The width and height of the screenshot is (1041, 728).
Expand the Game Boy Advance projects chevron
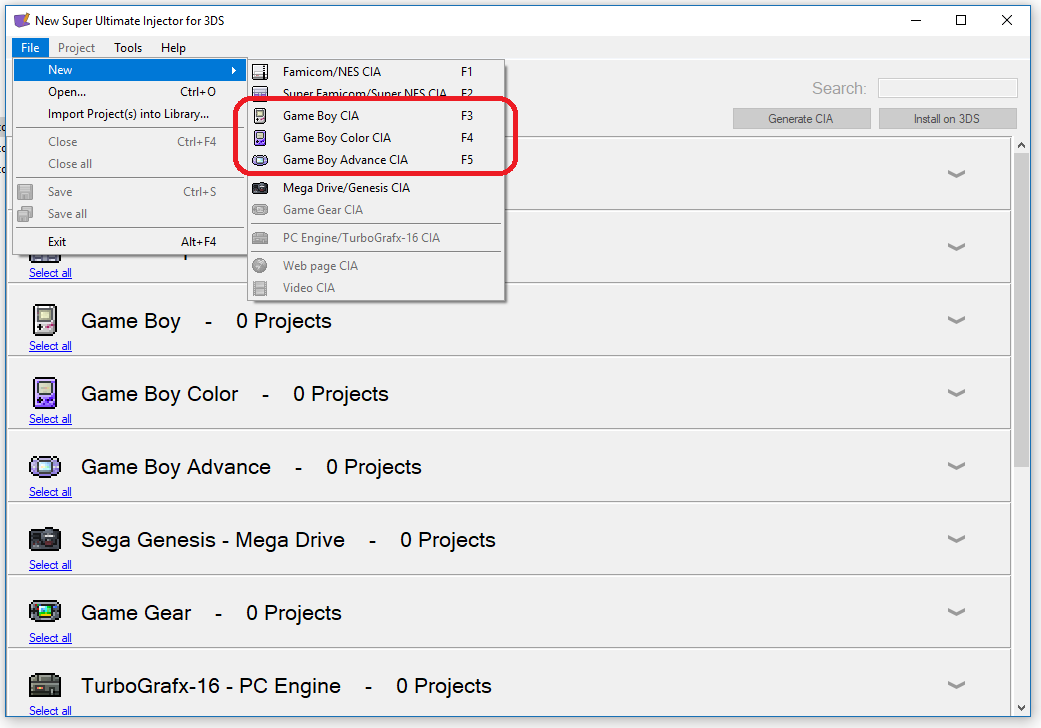pos(956,466)
